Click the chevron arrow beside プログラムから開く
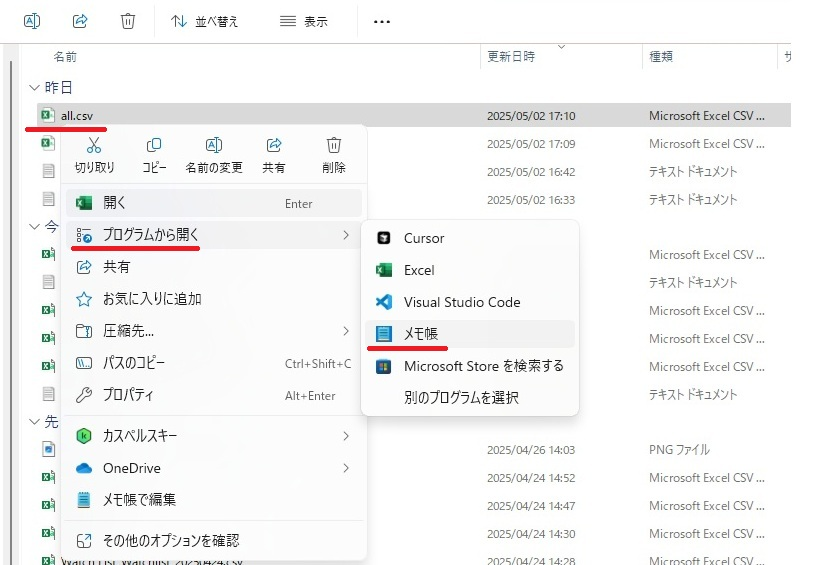Viewport: 817px width, 565px height. click(x=346, y=235)
